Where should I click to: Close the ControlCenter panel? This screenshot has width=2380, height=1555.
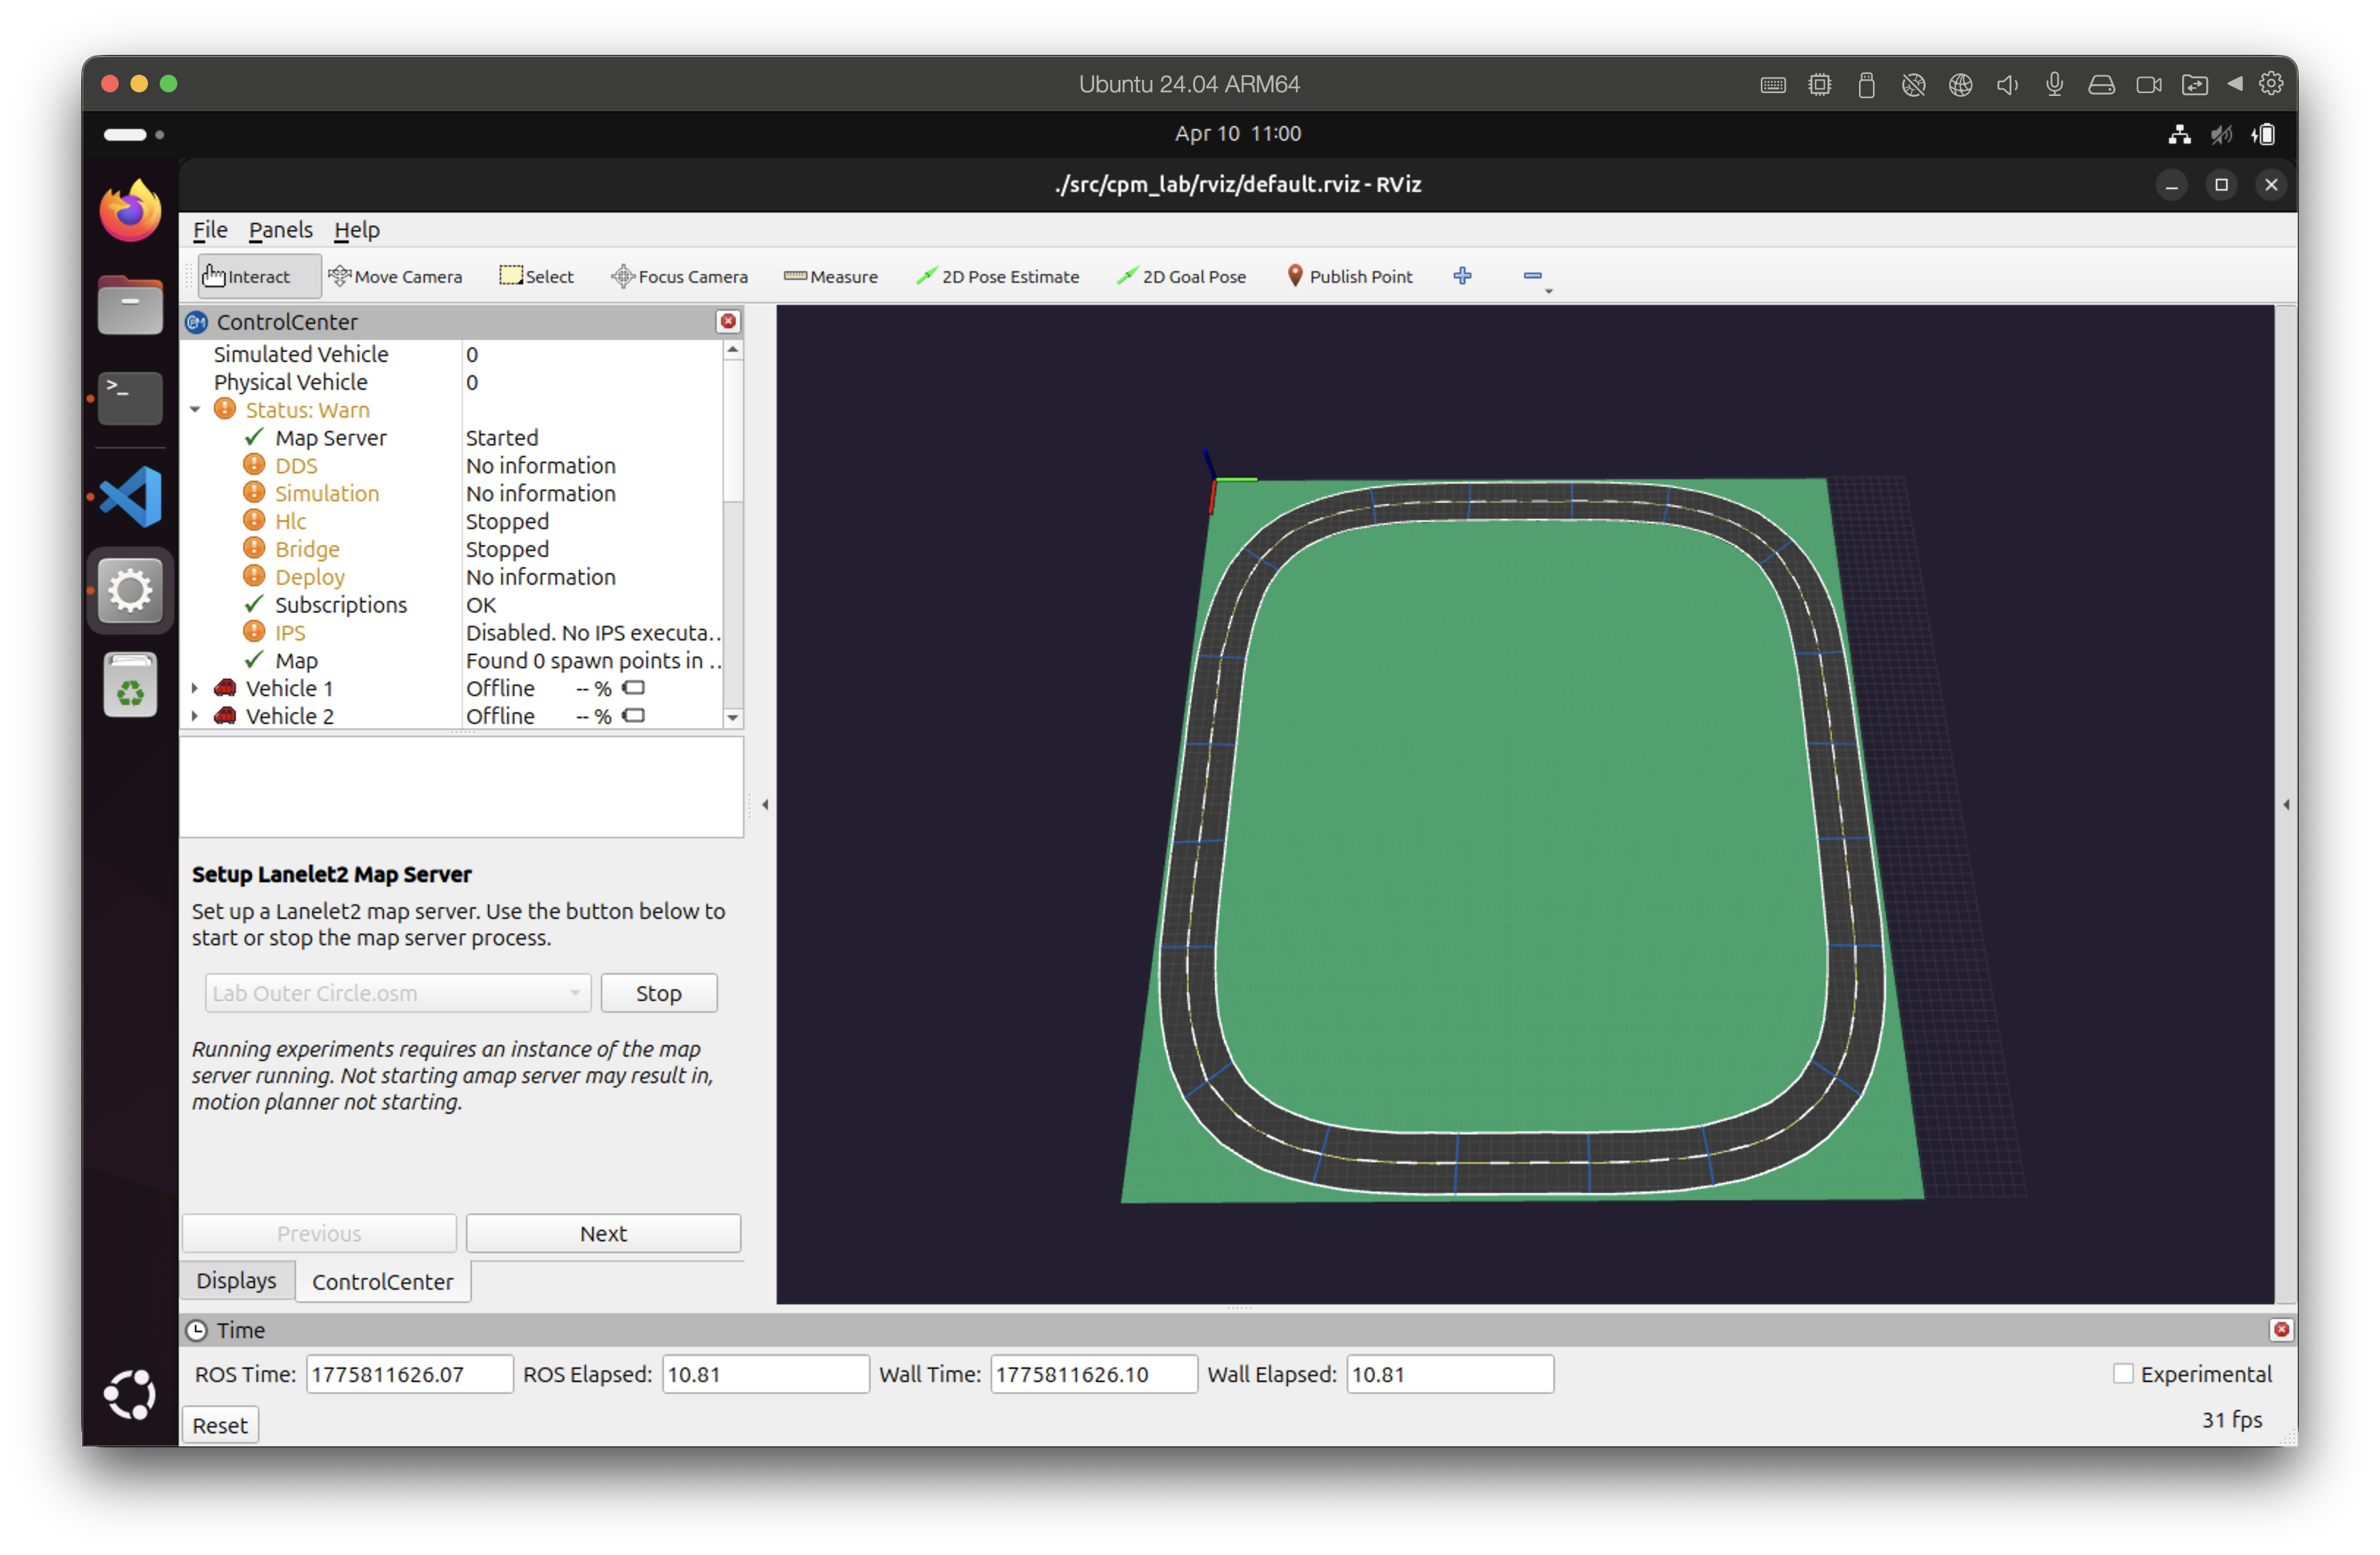coord(728,321)
